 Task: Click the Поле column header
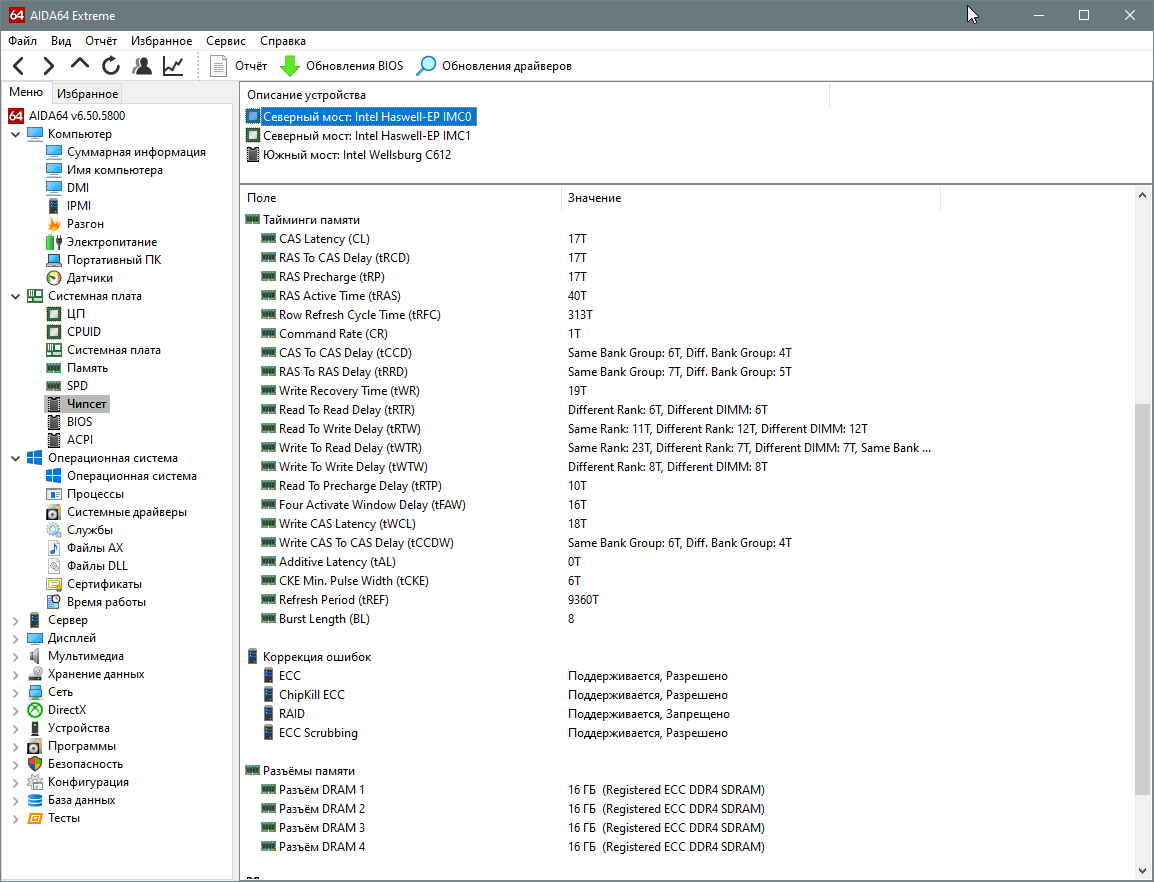coord(400,198)
